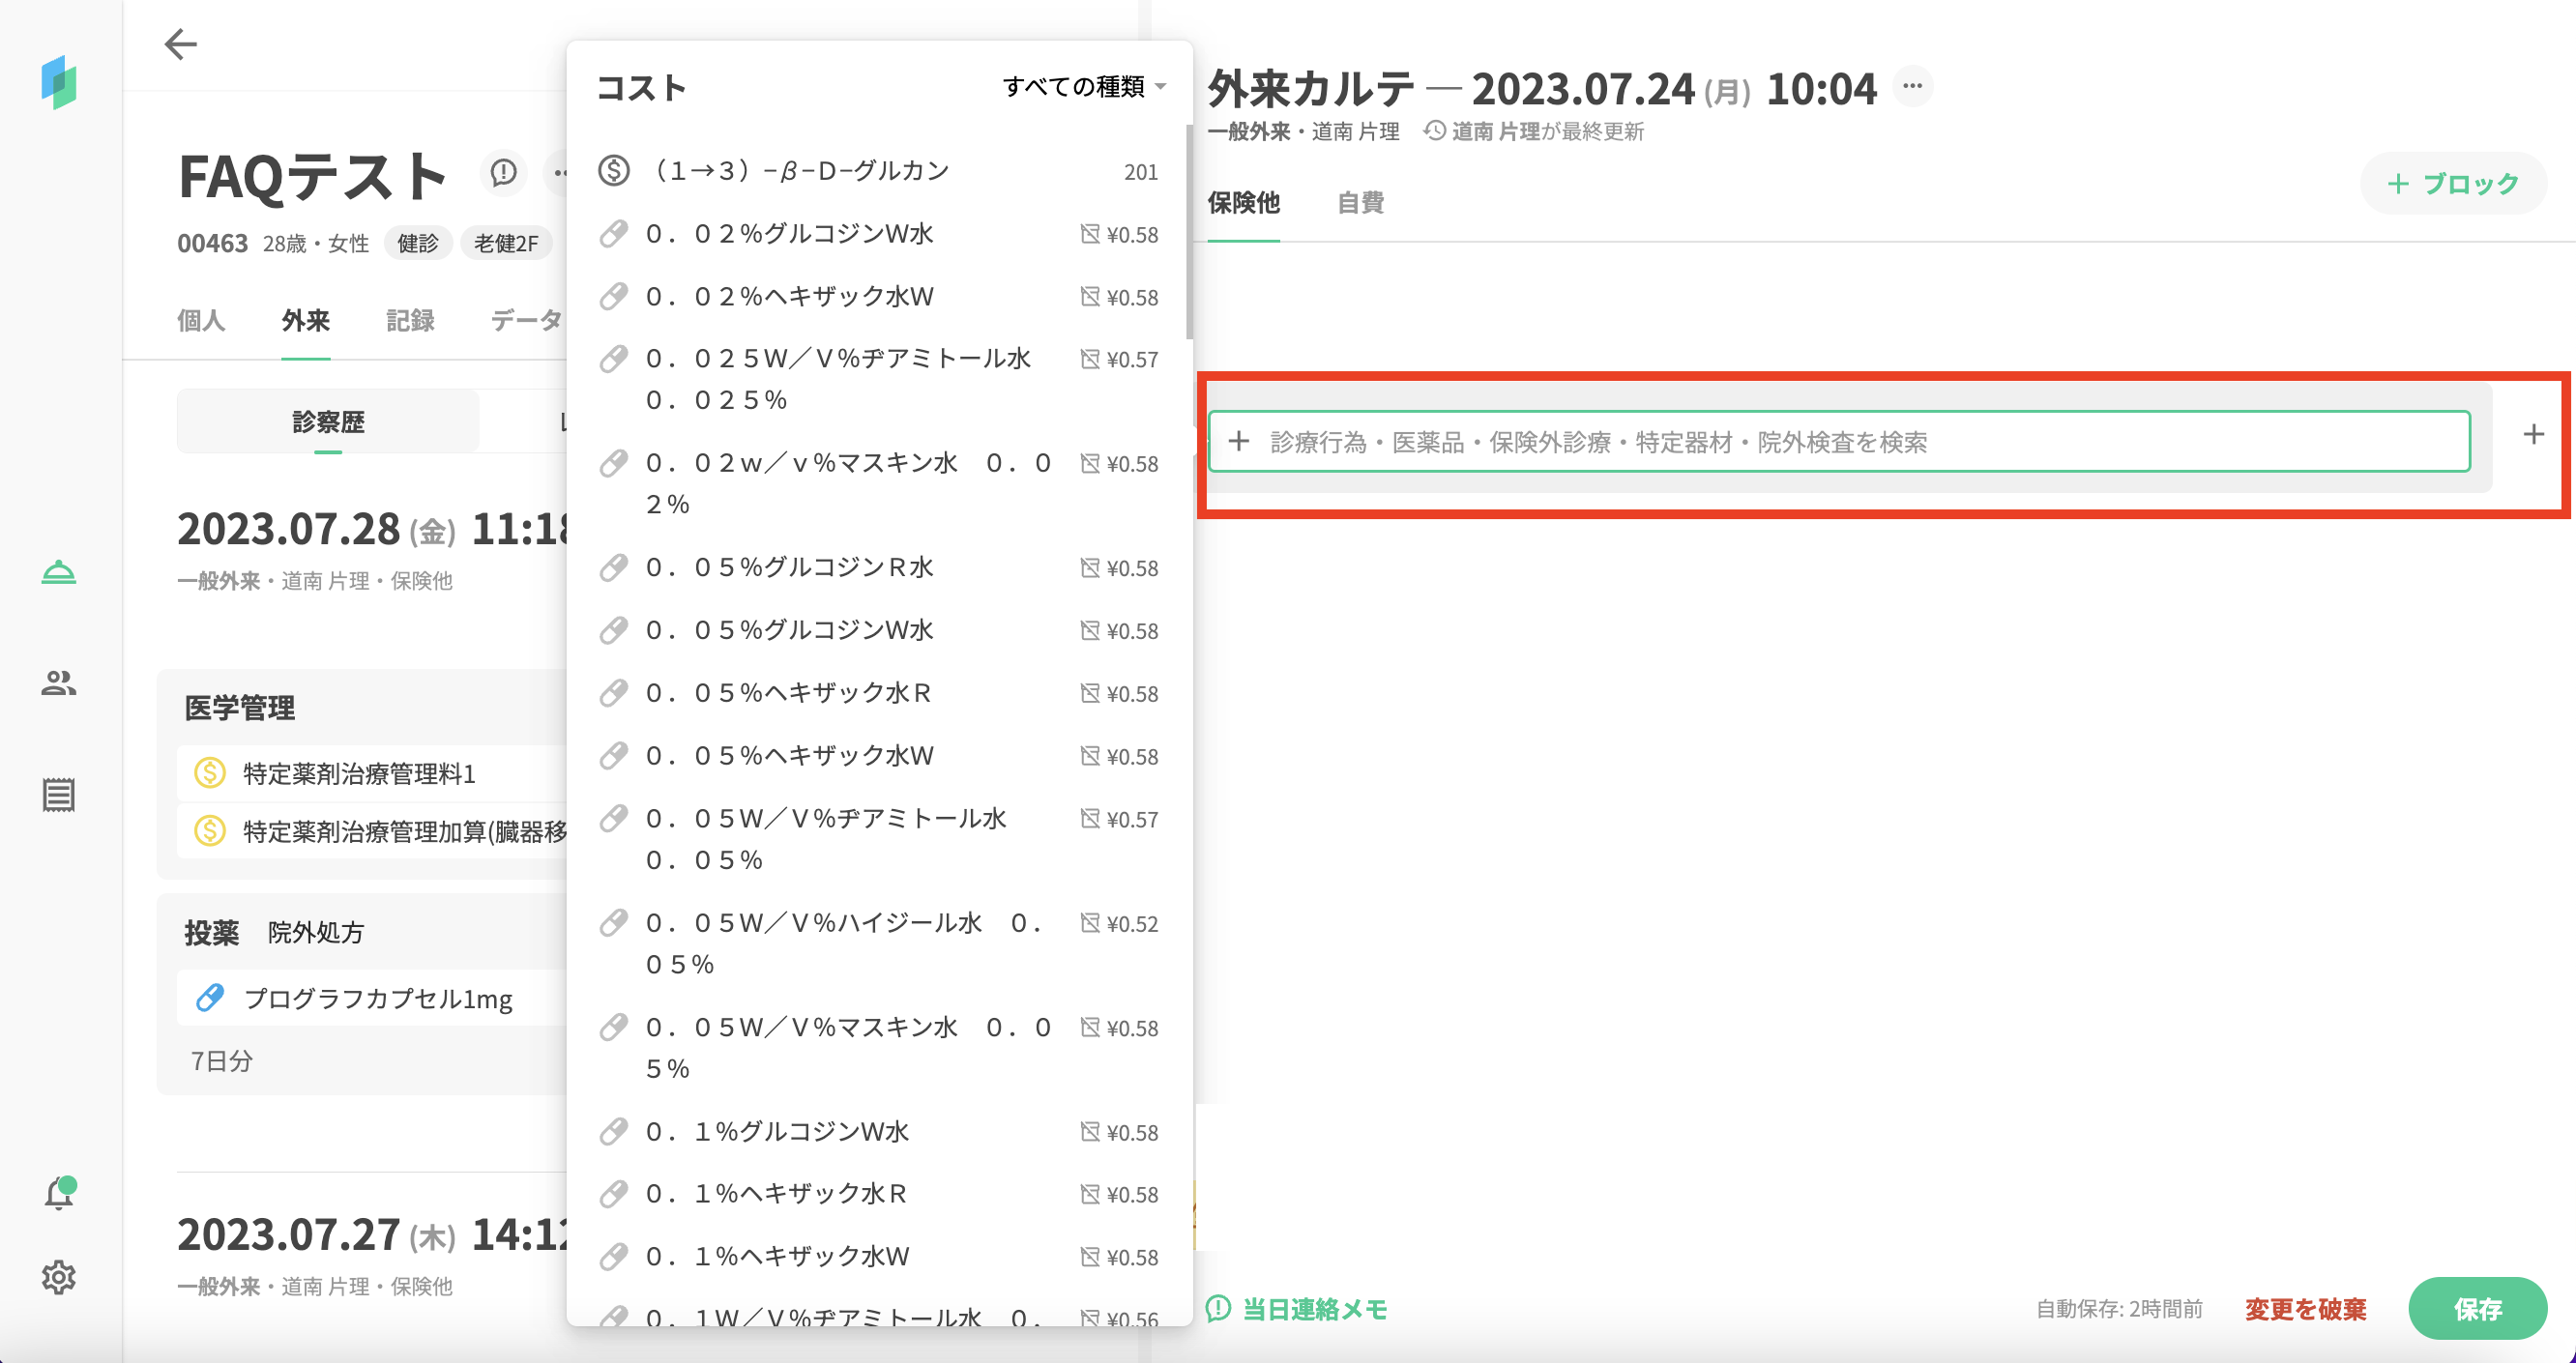Select 保険他 tab
The height and width of the screenshot is (1363, 2576).
1243,203
